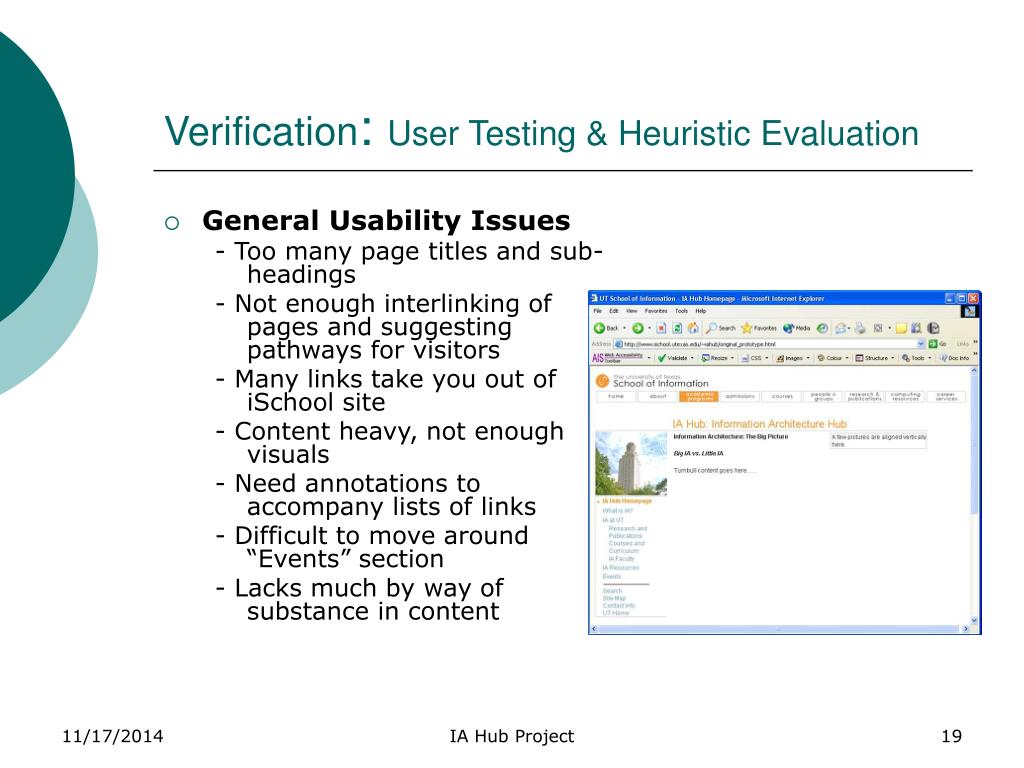
Task: Click the CSS toolbar button
Action: tap(751, 358)
